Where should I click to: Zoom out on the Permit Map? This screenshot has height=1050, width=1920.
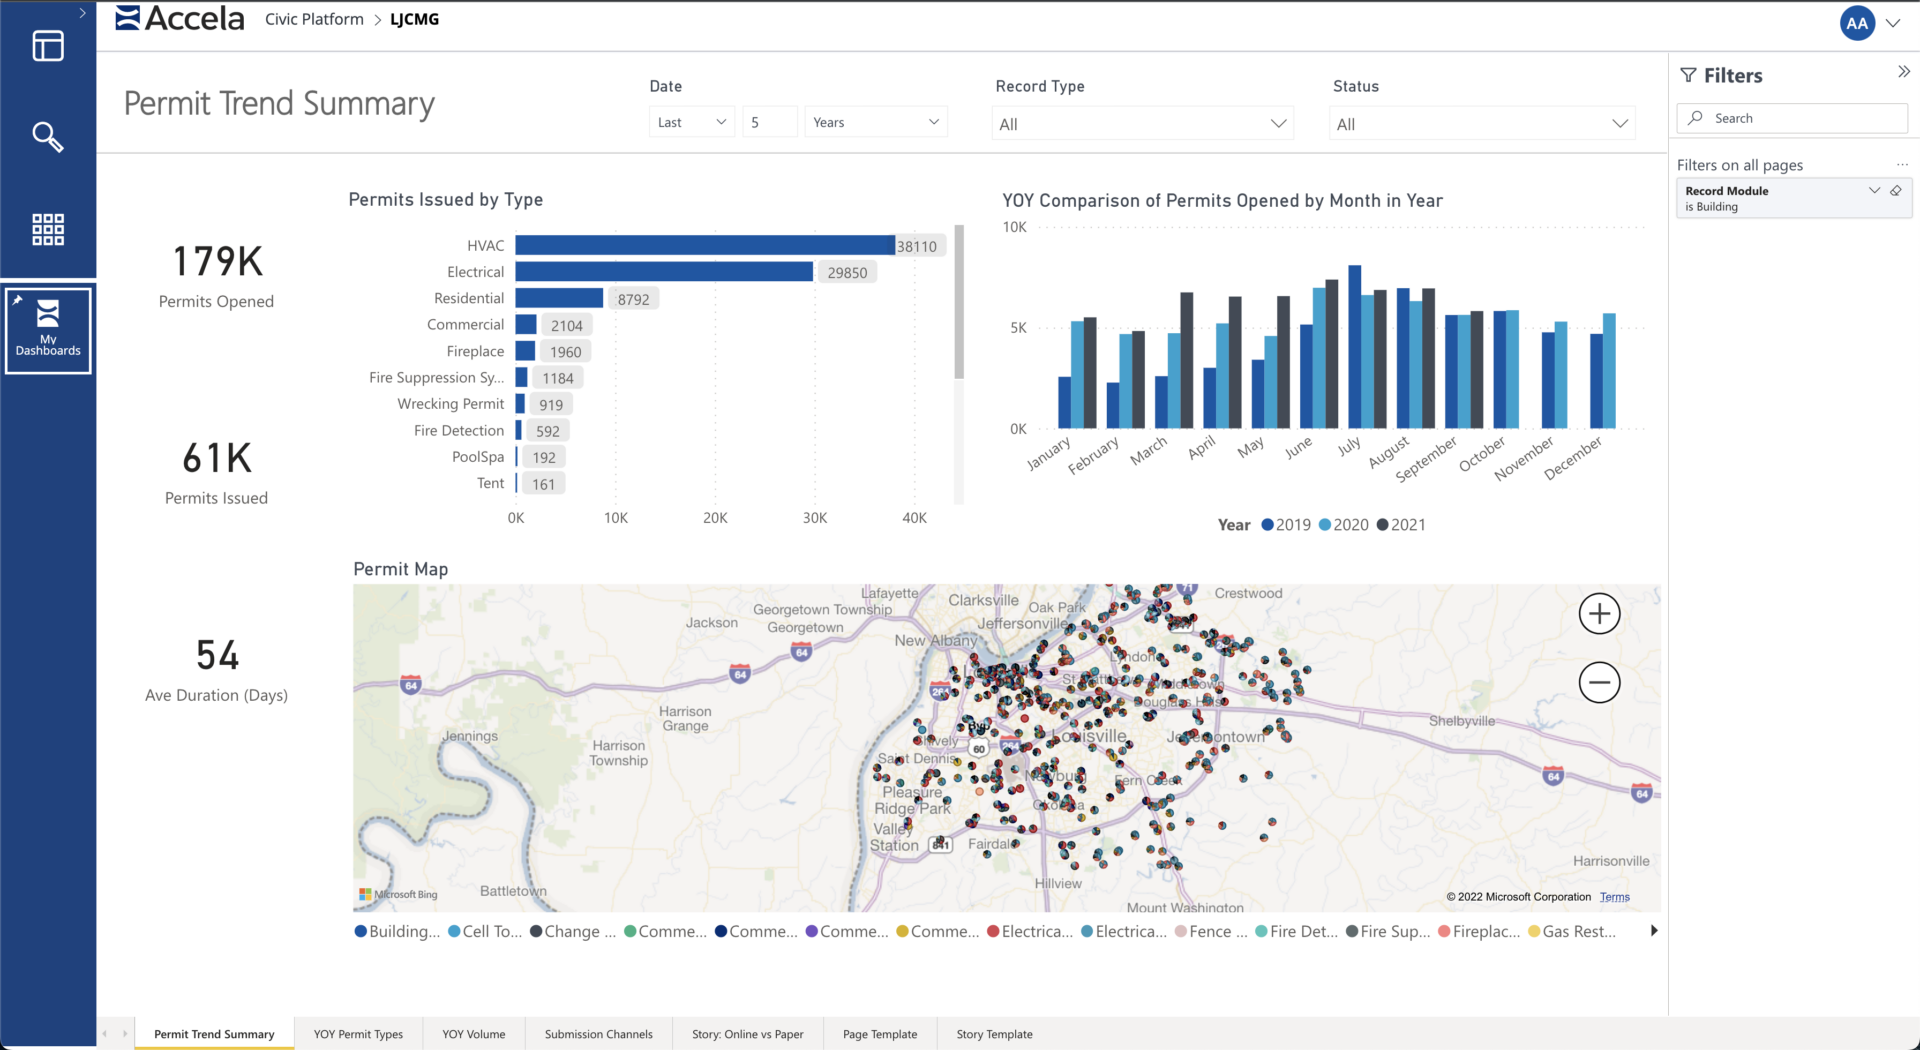pos(1598,682)
